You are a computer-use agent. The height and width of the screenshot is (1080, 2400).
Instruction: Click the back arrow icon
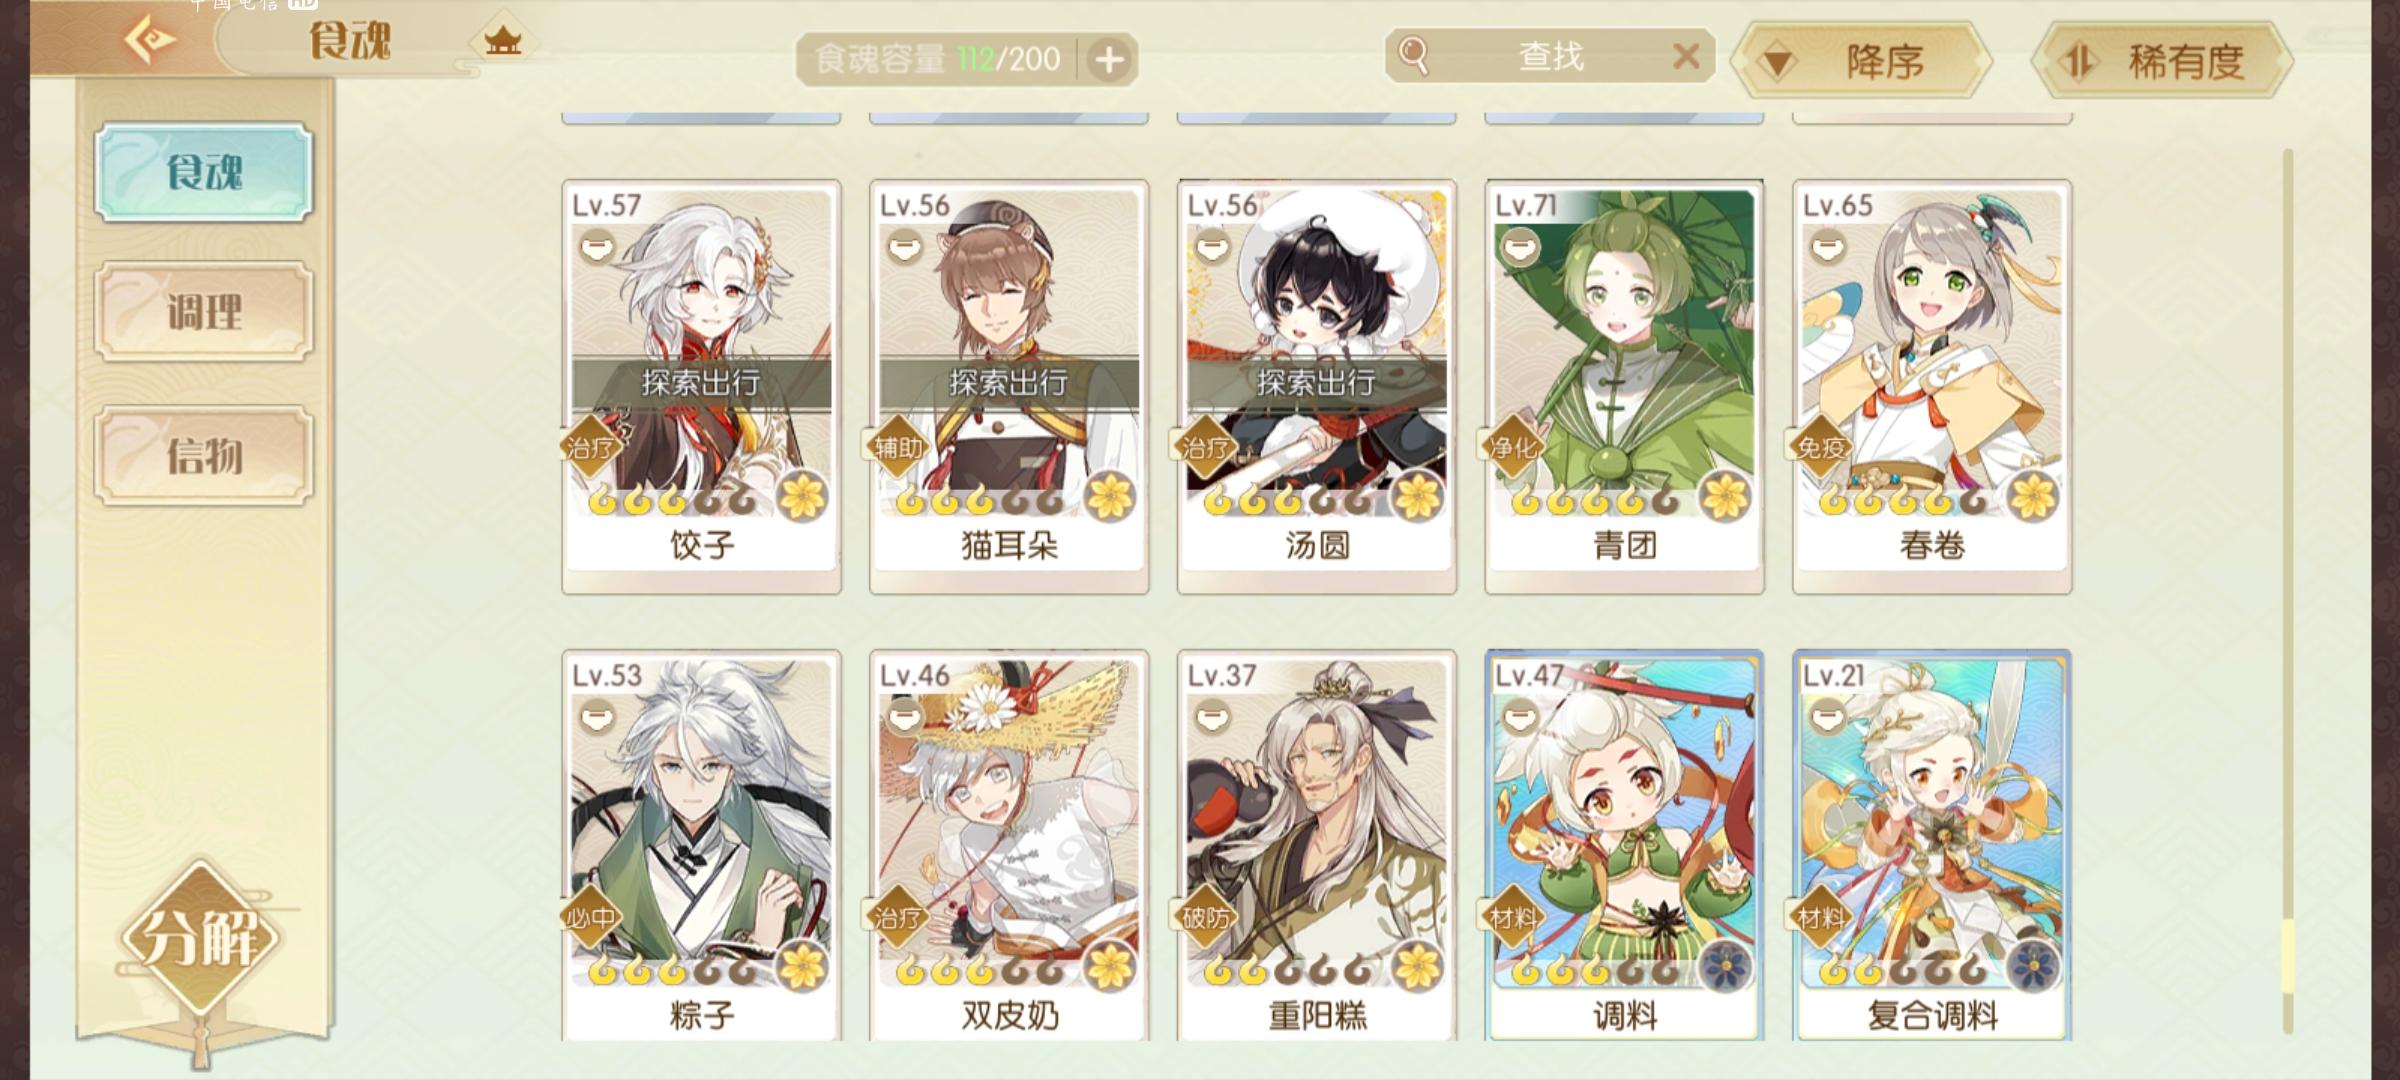tap(149, 39)
